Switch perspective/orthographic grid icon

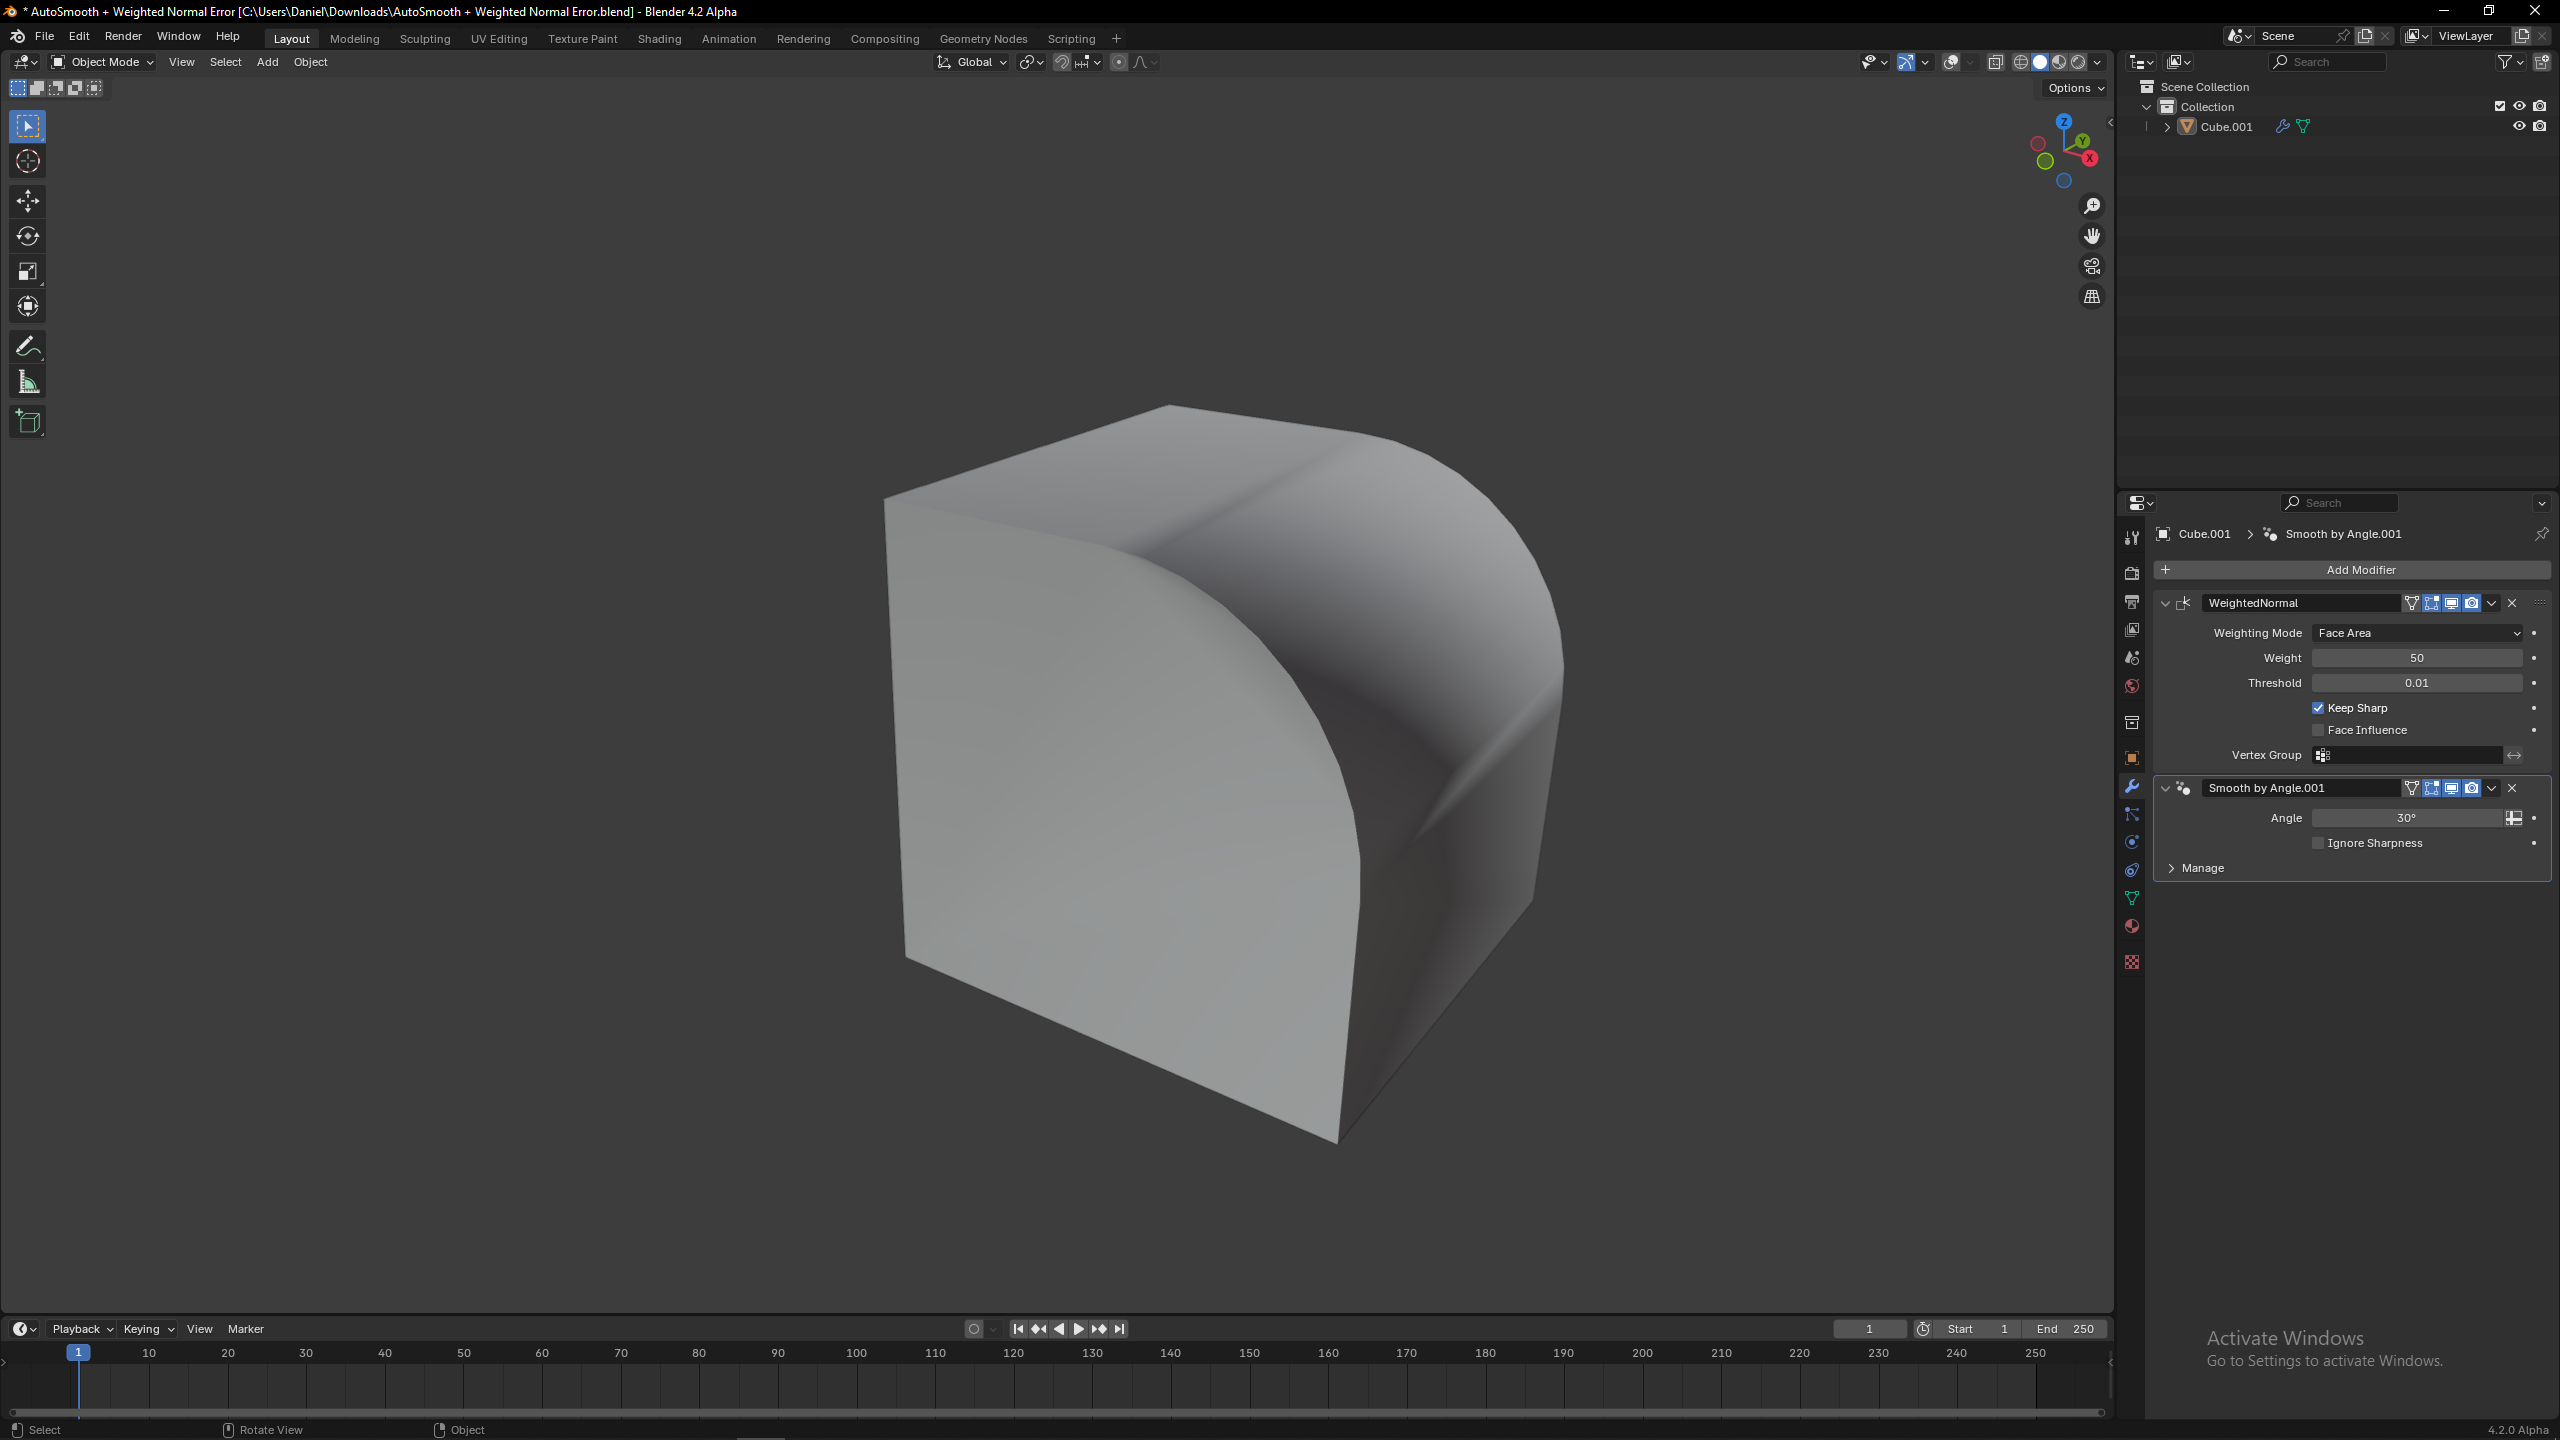2092,297
